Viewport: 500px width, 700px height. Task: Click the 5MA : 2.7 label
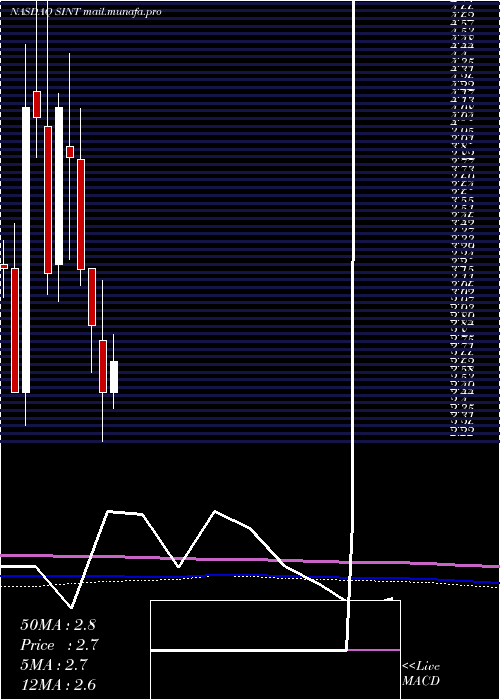(x=54, y=665)
